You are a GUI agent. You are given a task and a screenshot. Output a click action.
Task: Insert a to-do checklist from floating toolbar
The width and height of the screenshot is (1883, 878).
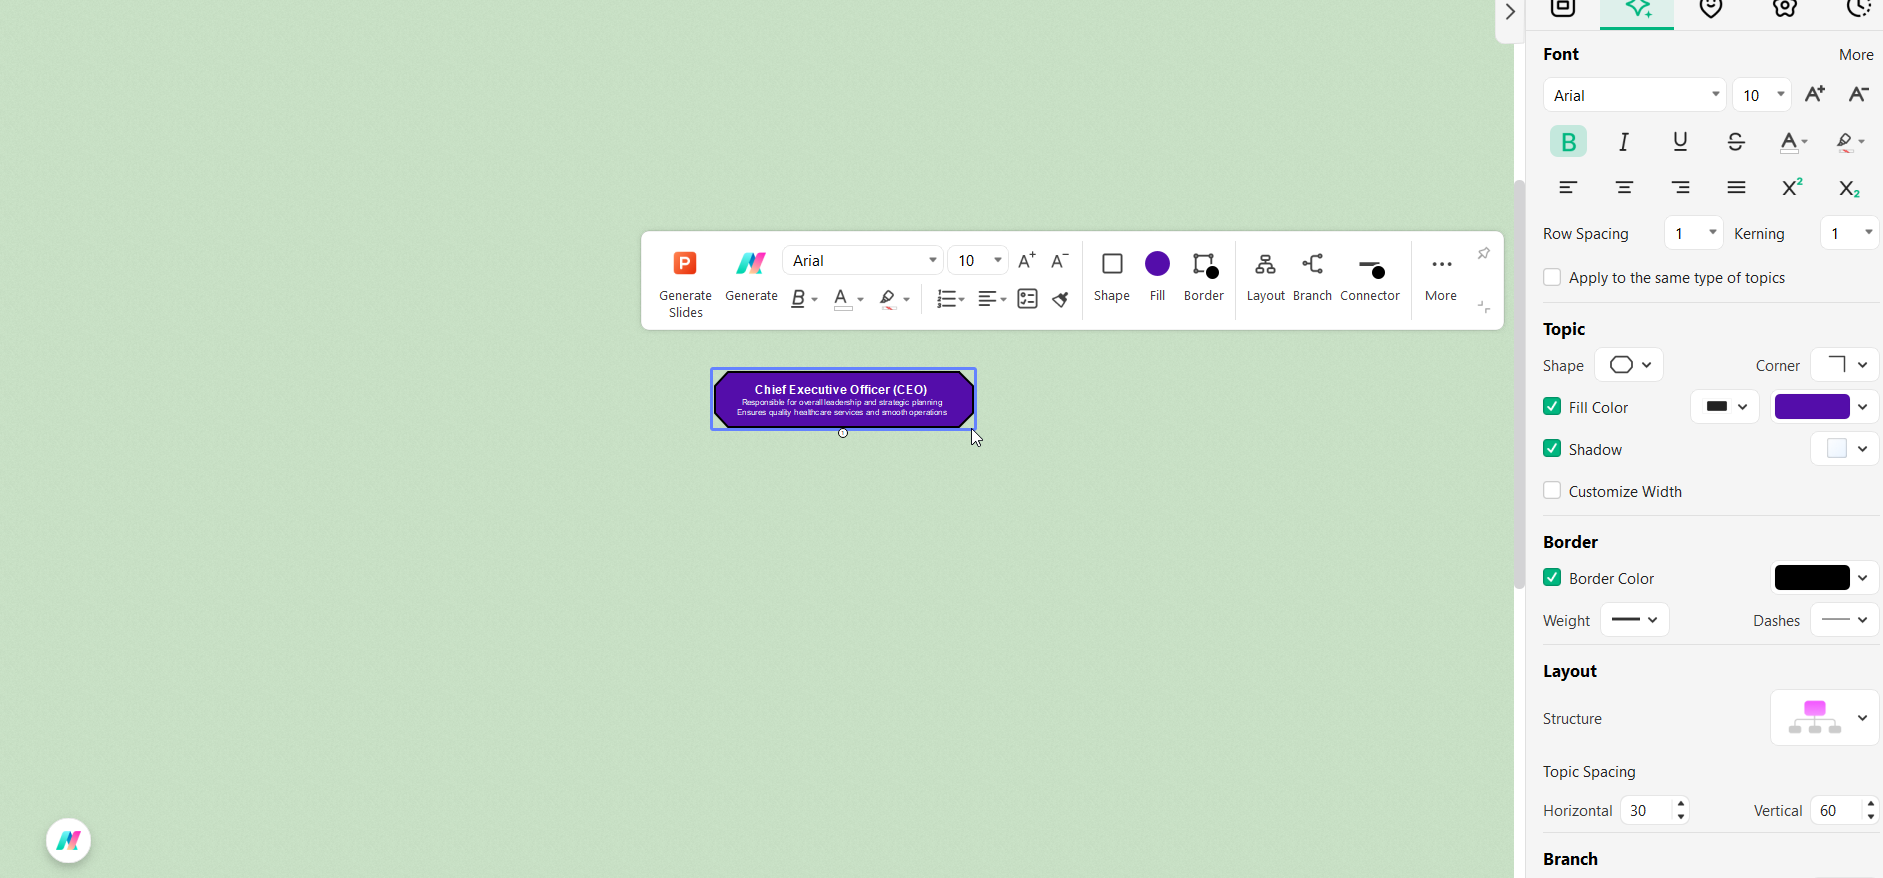[x=1027, y=299]
